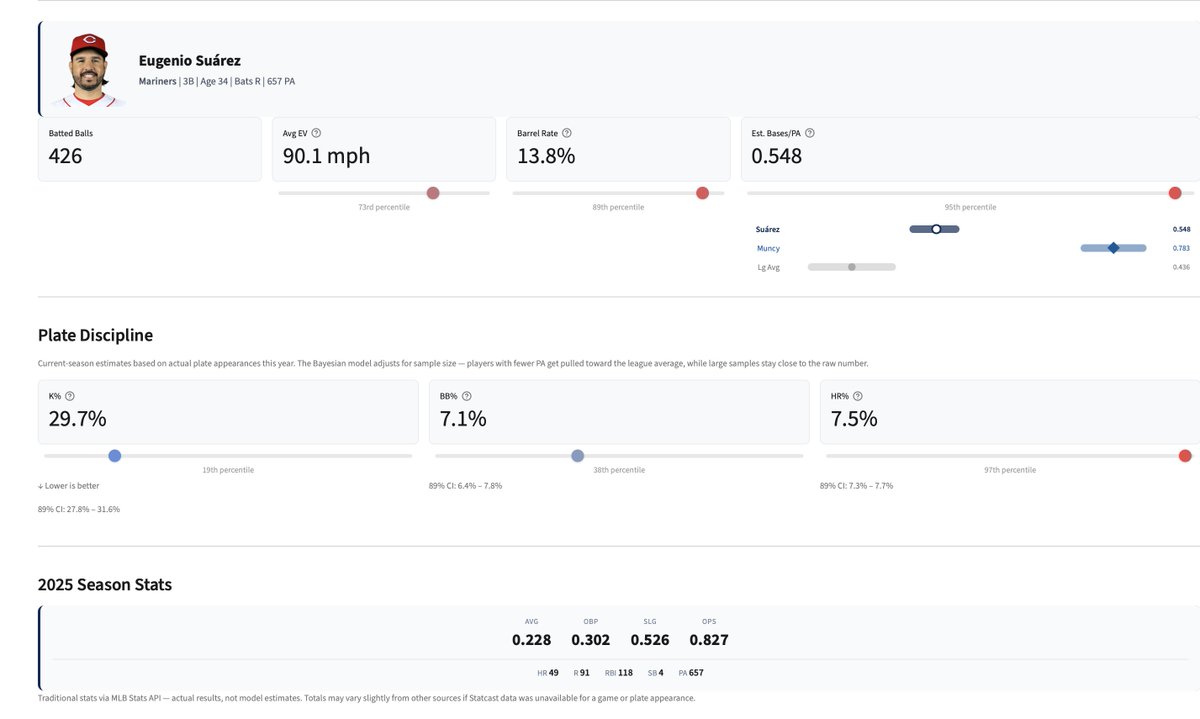Click the 19th percentile label
The width and height of the screenshot is (1200, 719).
click(x=228, y=469)
